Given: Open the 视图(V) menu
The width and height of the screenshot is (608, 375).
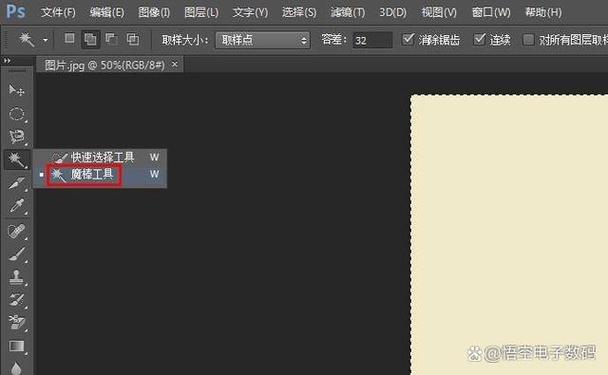Looking at the screenshot, I should pos(439,12).
